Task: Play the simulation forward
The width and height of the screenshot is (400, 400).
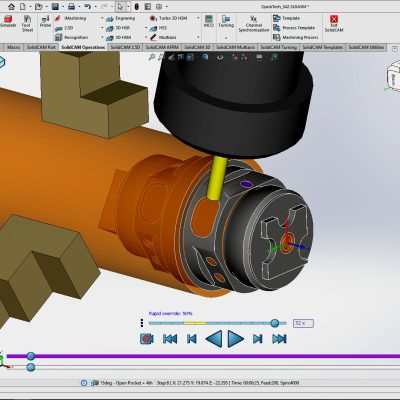Action: pyautogui.click(x=235, y=339)
